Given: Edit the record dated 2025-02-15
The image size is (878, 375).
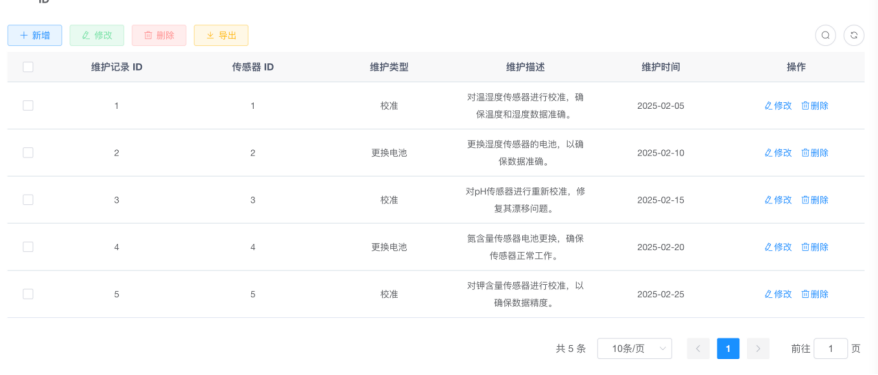Looking at the screenshot, I should 778,200.
